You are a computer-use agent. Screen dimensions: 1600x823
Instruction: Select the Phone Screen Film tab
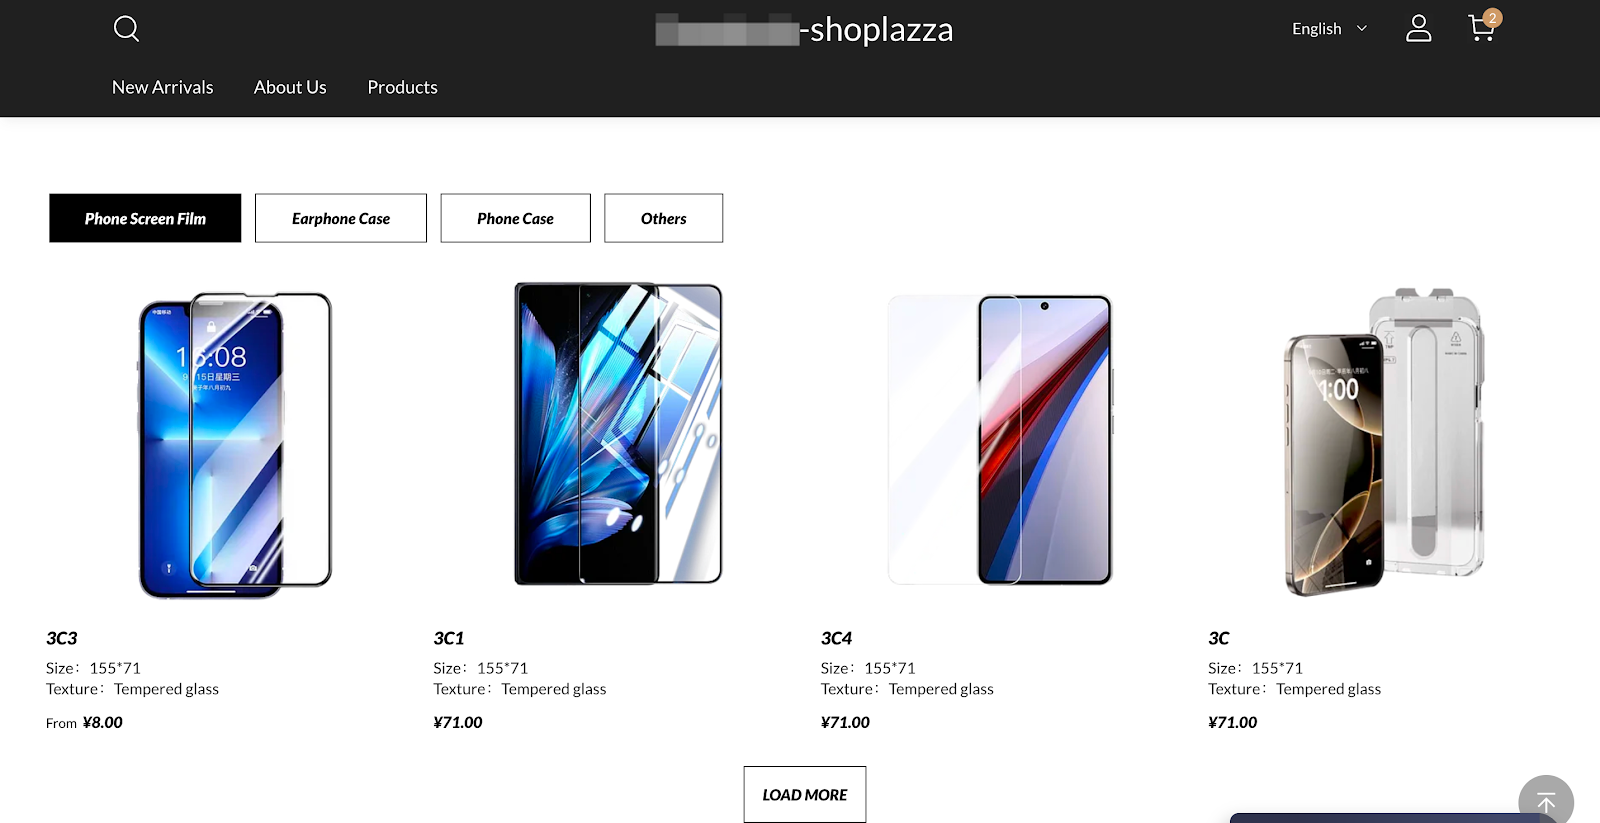pyautogui.click(x=145, y=218)
